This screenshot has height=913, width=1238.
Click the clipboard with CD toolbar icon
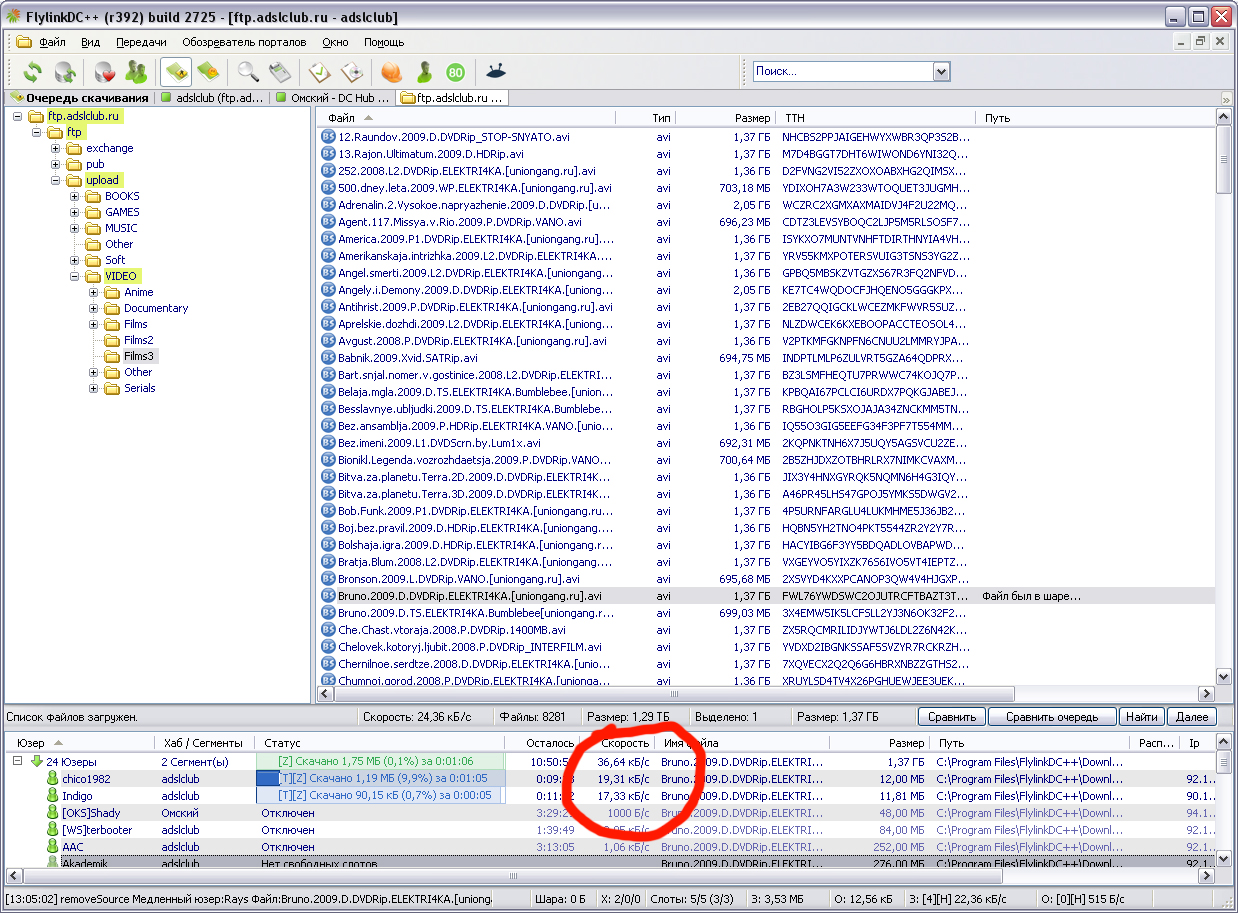coord(351,72)
